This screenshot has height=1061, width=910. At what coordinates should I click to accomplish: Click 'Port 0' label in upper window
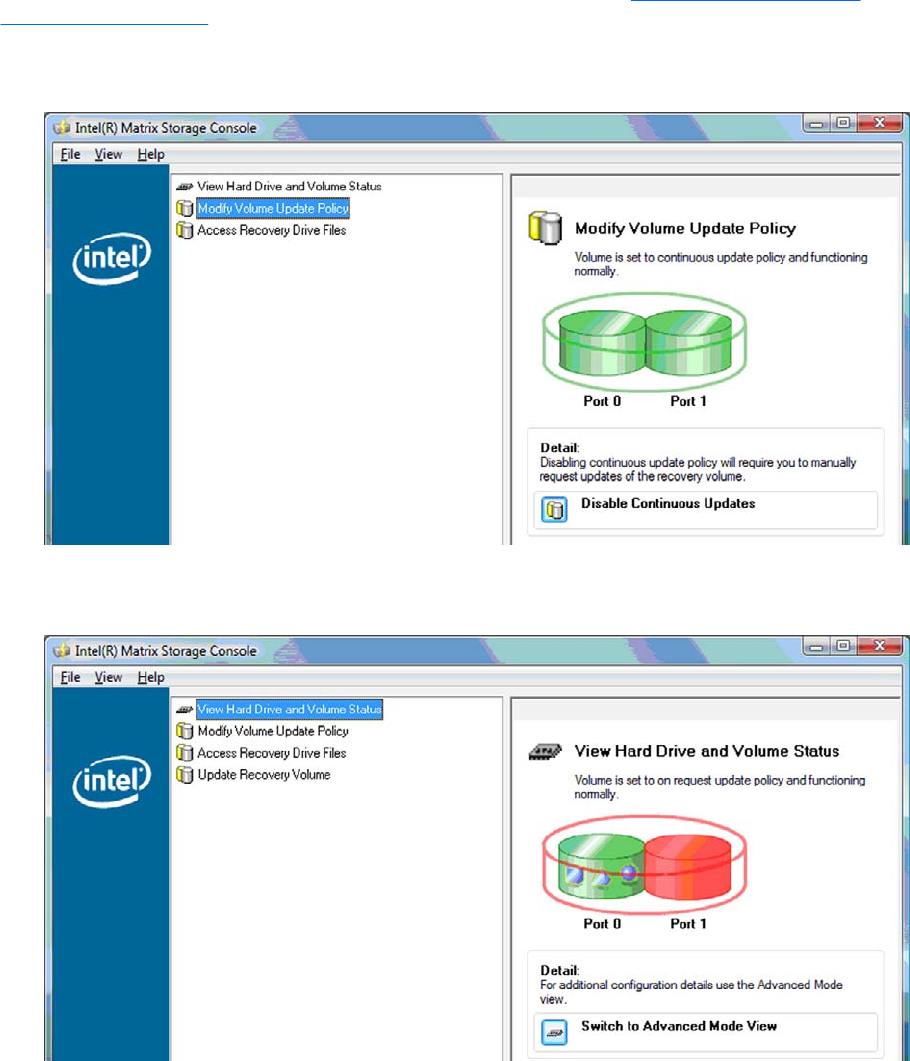pyautogui.click(x=602, y=401)
